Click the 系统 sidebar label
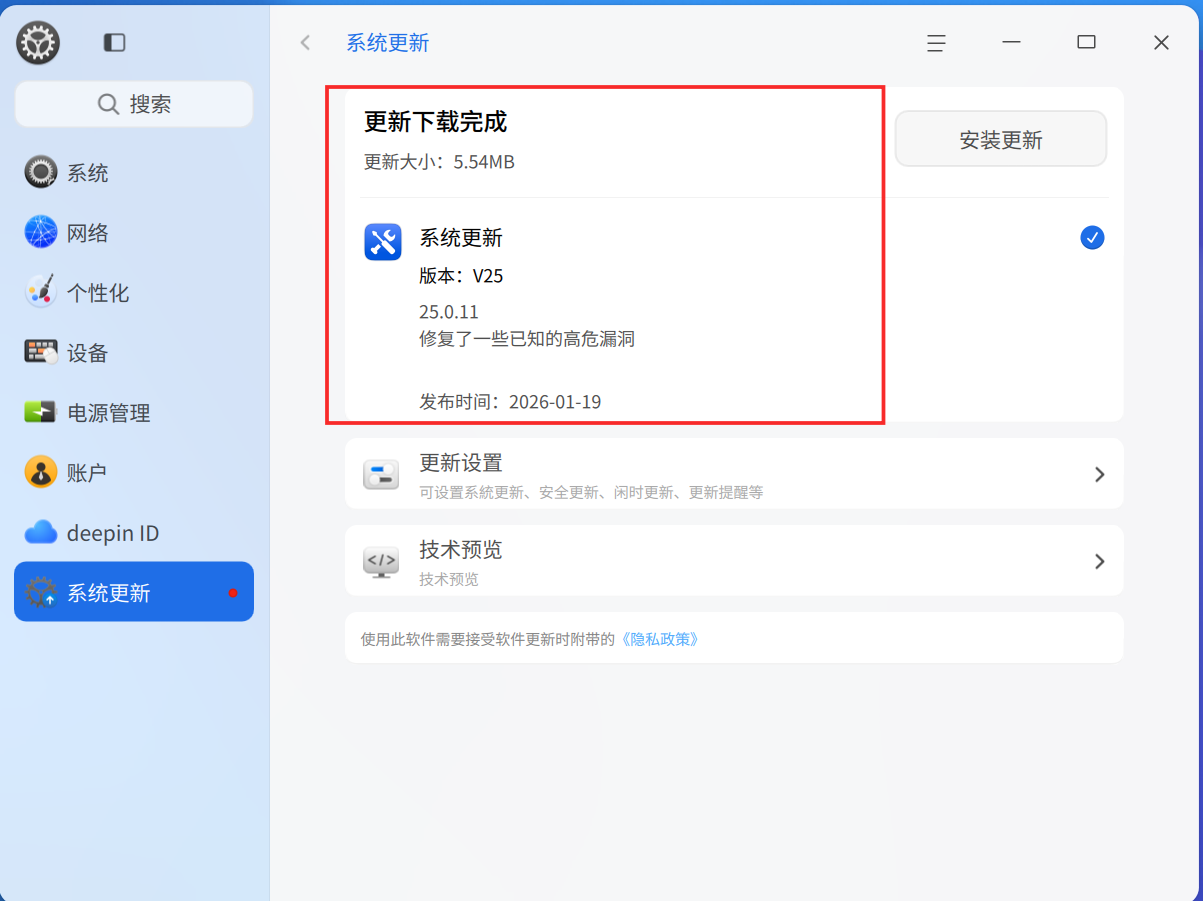This screenshot has height=901, width=1203. click(x=88, y=173)
